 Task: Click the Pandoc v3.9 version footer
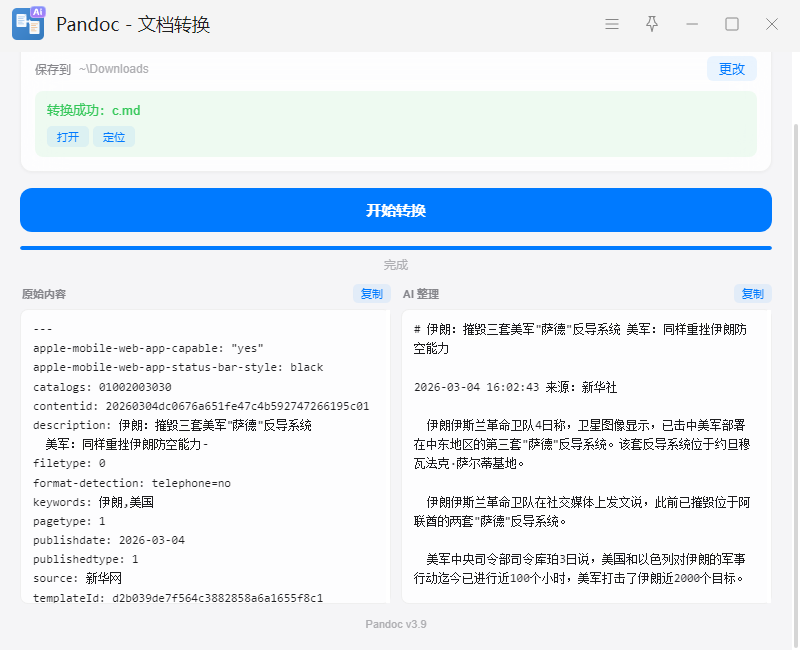coord(396,624)
